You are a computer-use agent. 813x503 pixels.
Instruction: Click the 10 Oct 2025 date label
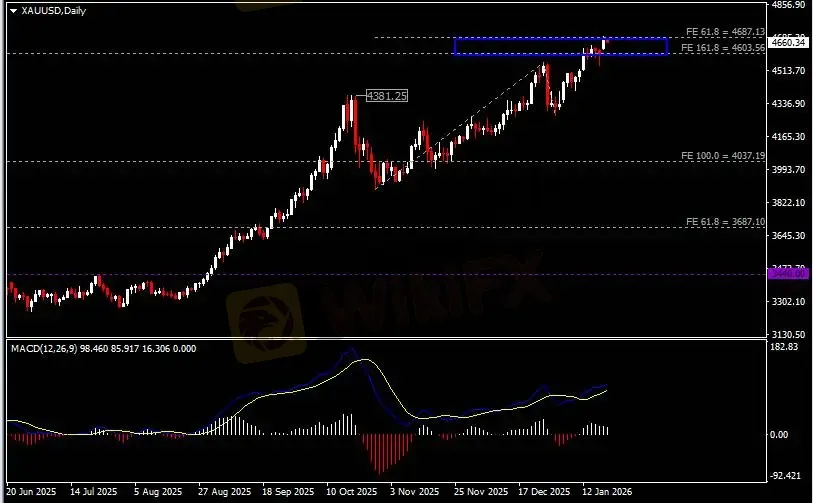(x=352, y=492)
